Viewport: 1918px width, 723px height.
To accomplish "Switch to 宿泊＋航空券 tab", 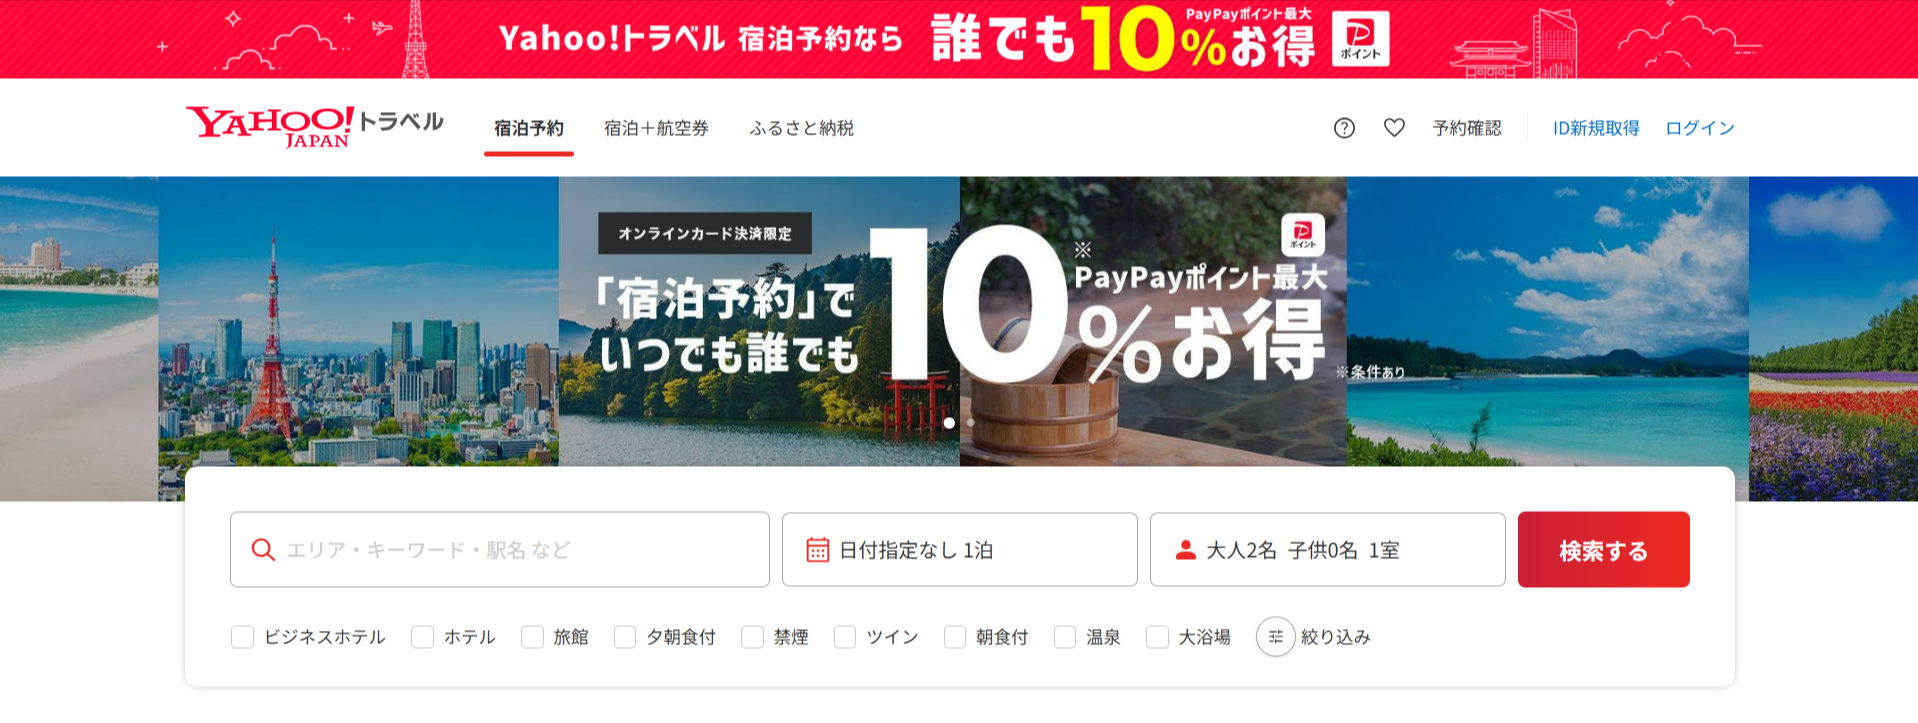I will 656,128.
